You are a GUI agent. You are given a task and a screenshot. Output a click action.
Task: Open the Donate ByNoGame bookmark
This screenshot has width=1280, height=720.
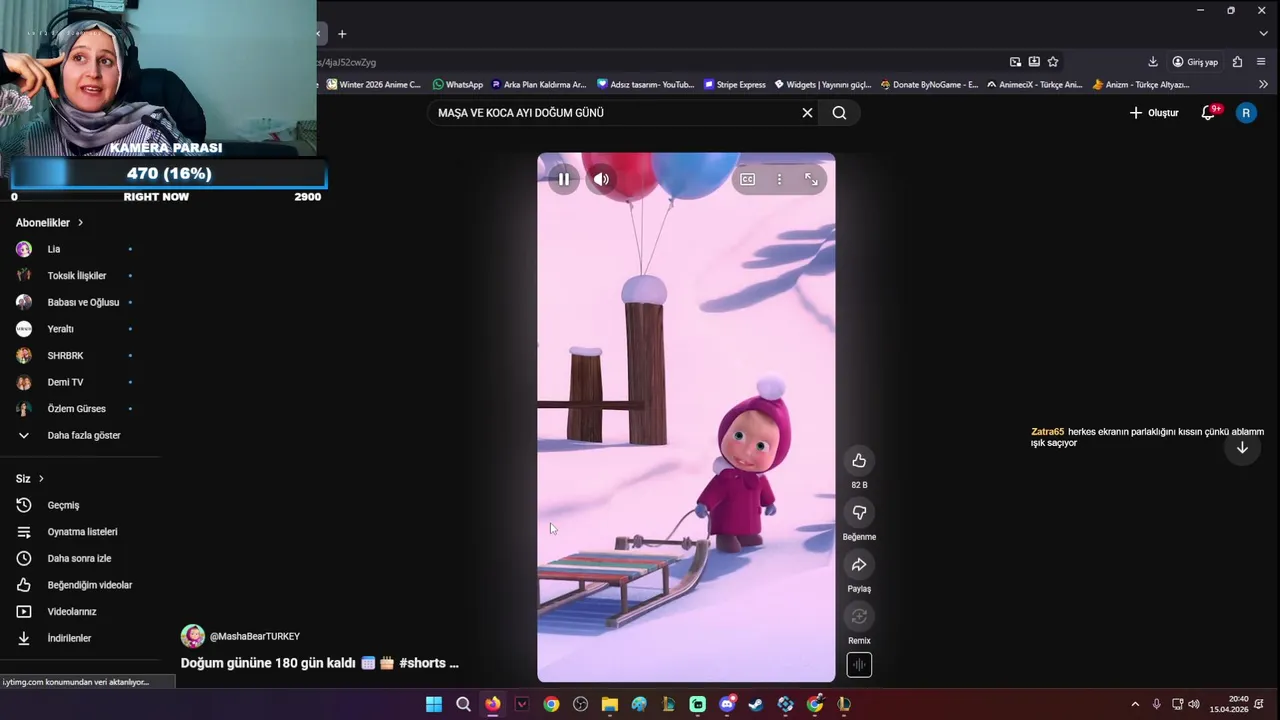tap(929, 85)
